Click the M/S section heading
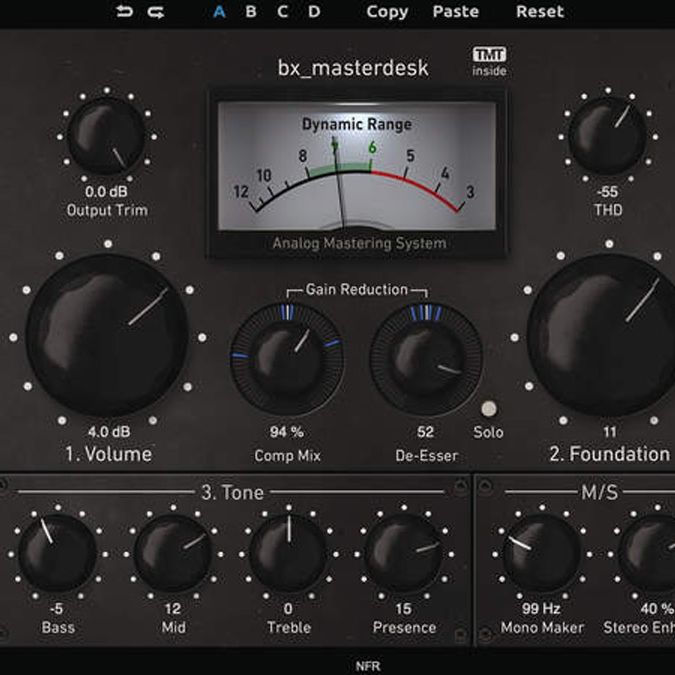The width and height of the screenshot is (675, 675). pyautogui.click(x=600, y=492)
